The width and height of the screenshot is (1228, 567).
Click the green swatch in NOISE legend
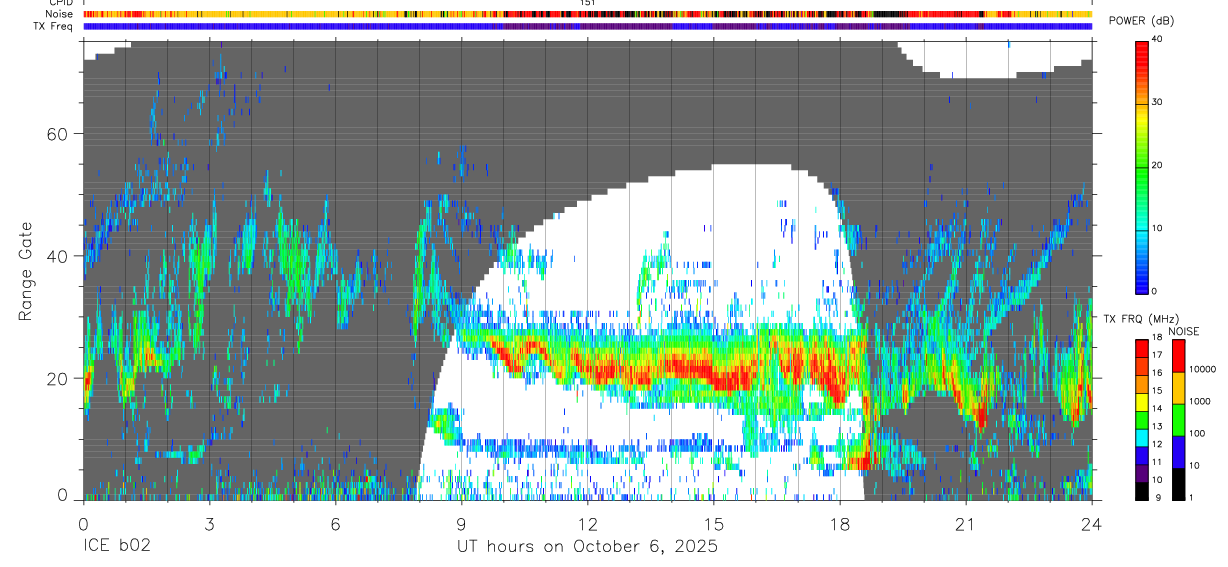[1179, 420]
